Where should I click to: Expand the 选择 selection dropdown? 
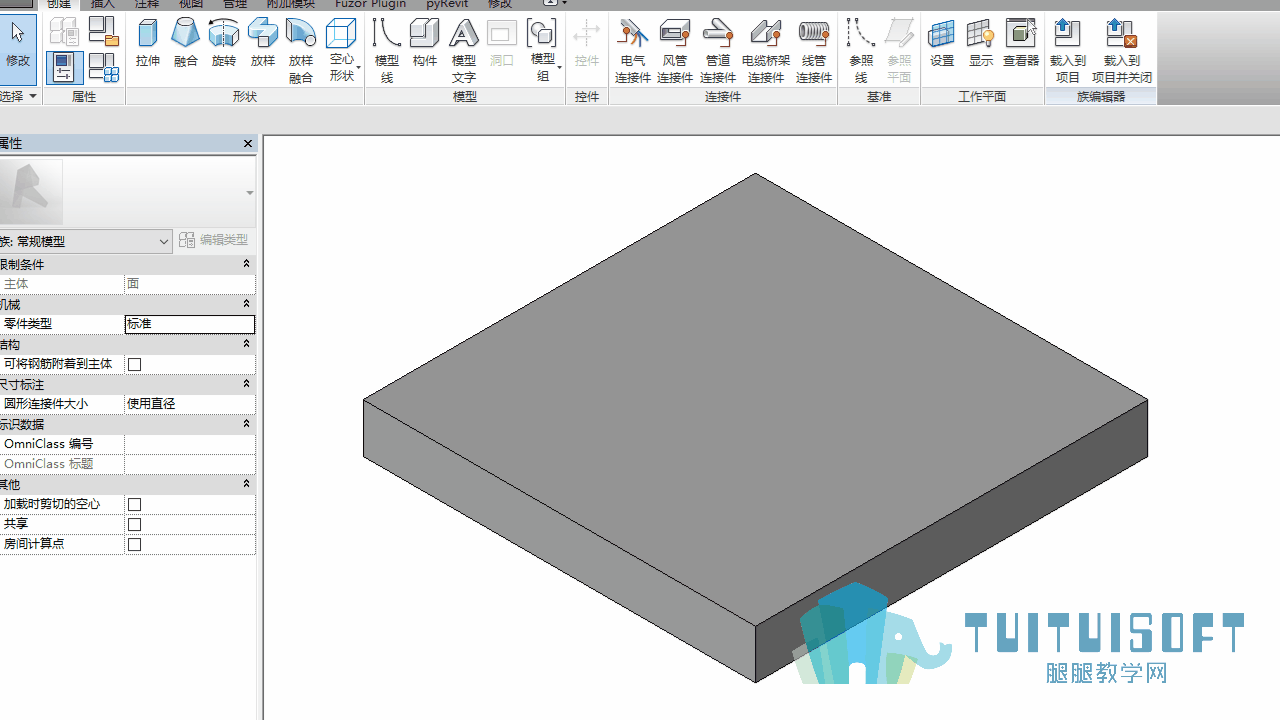pos(19,96)
